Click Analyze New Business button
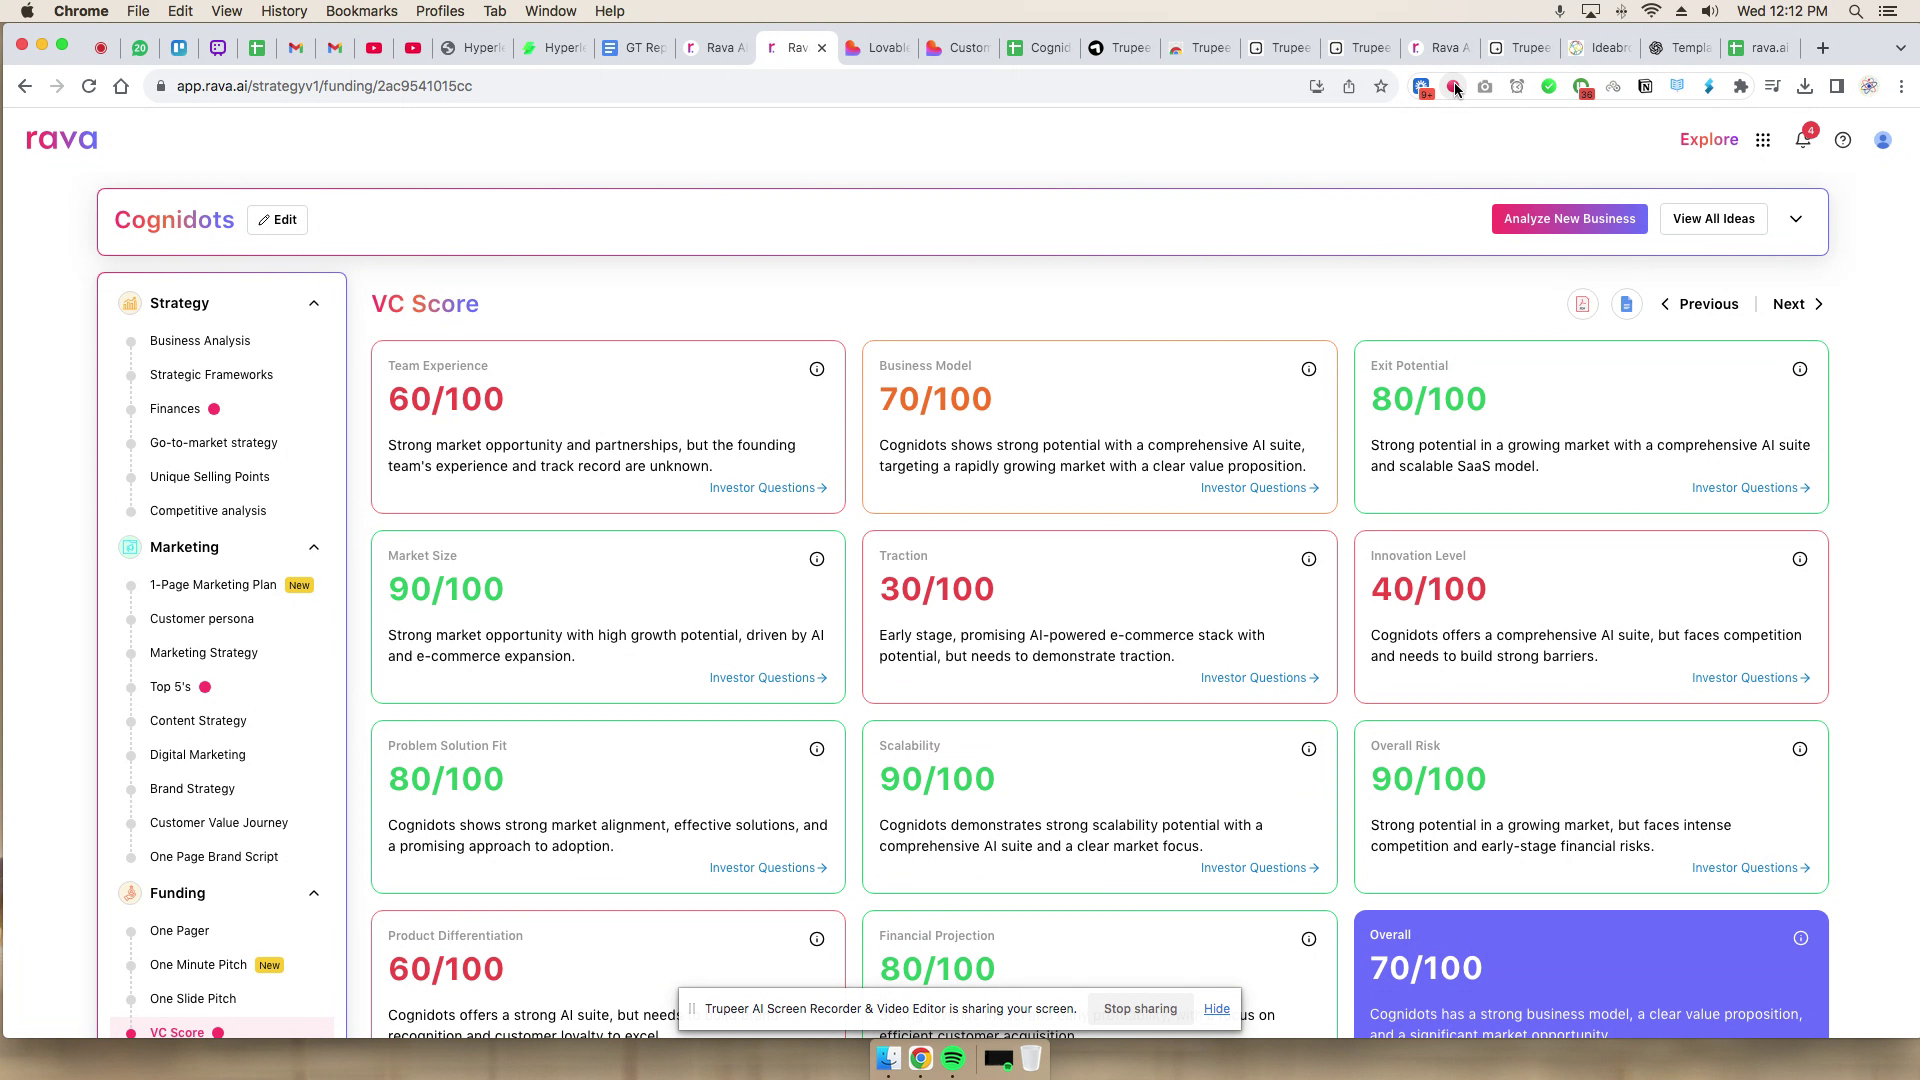 click(x=1569, y=218)
